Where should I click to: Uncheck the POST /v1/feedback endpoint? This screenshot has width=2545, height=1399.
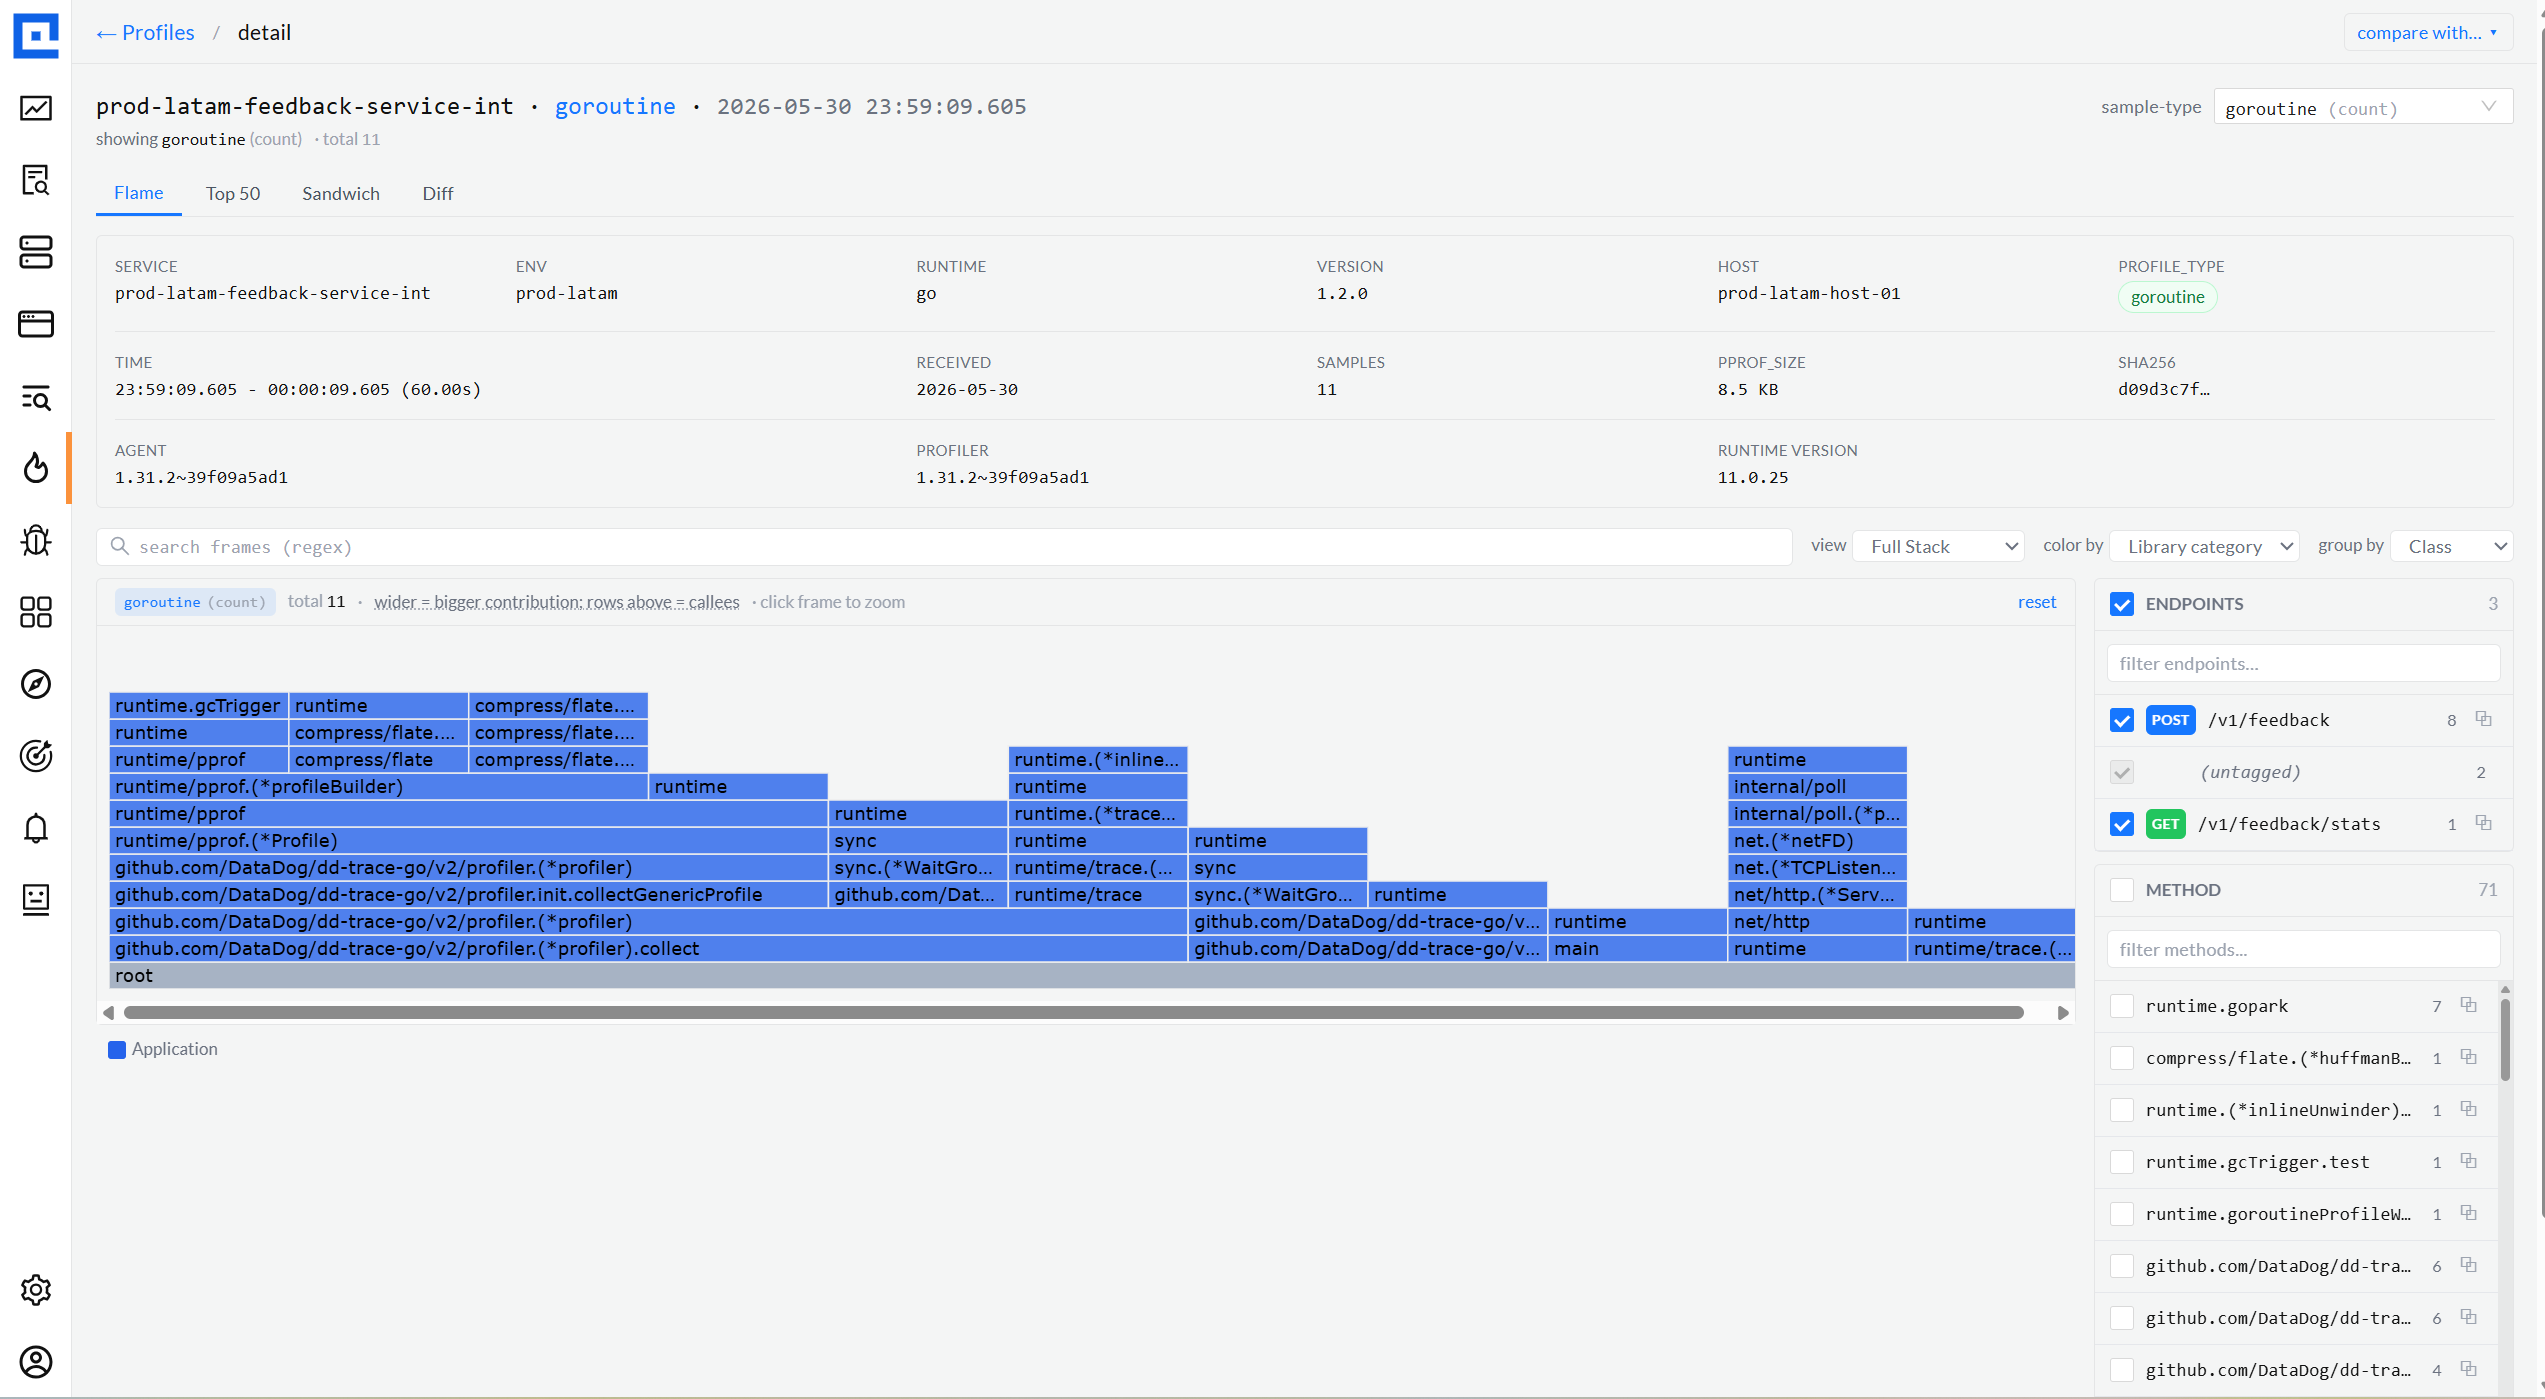2122,720
